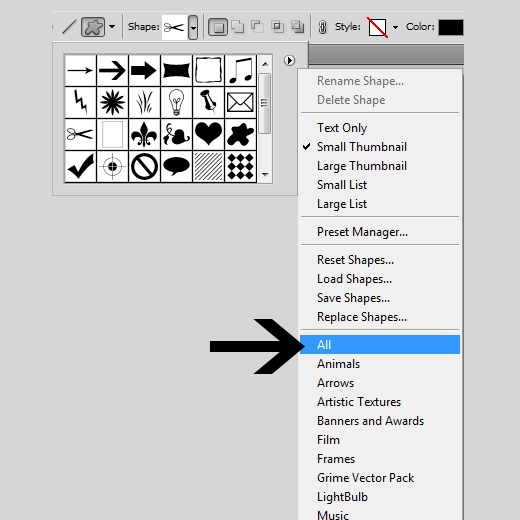Click the shape list scroll up arrow

click(265, 64)
